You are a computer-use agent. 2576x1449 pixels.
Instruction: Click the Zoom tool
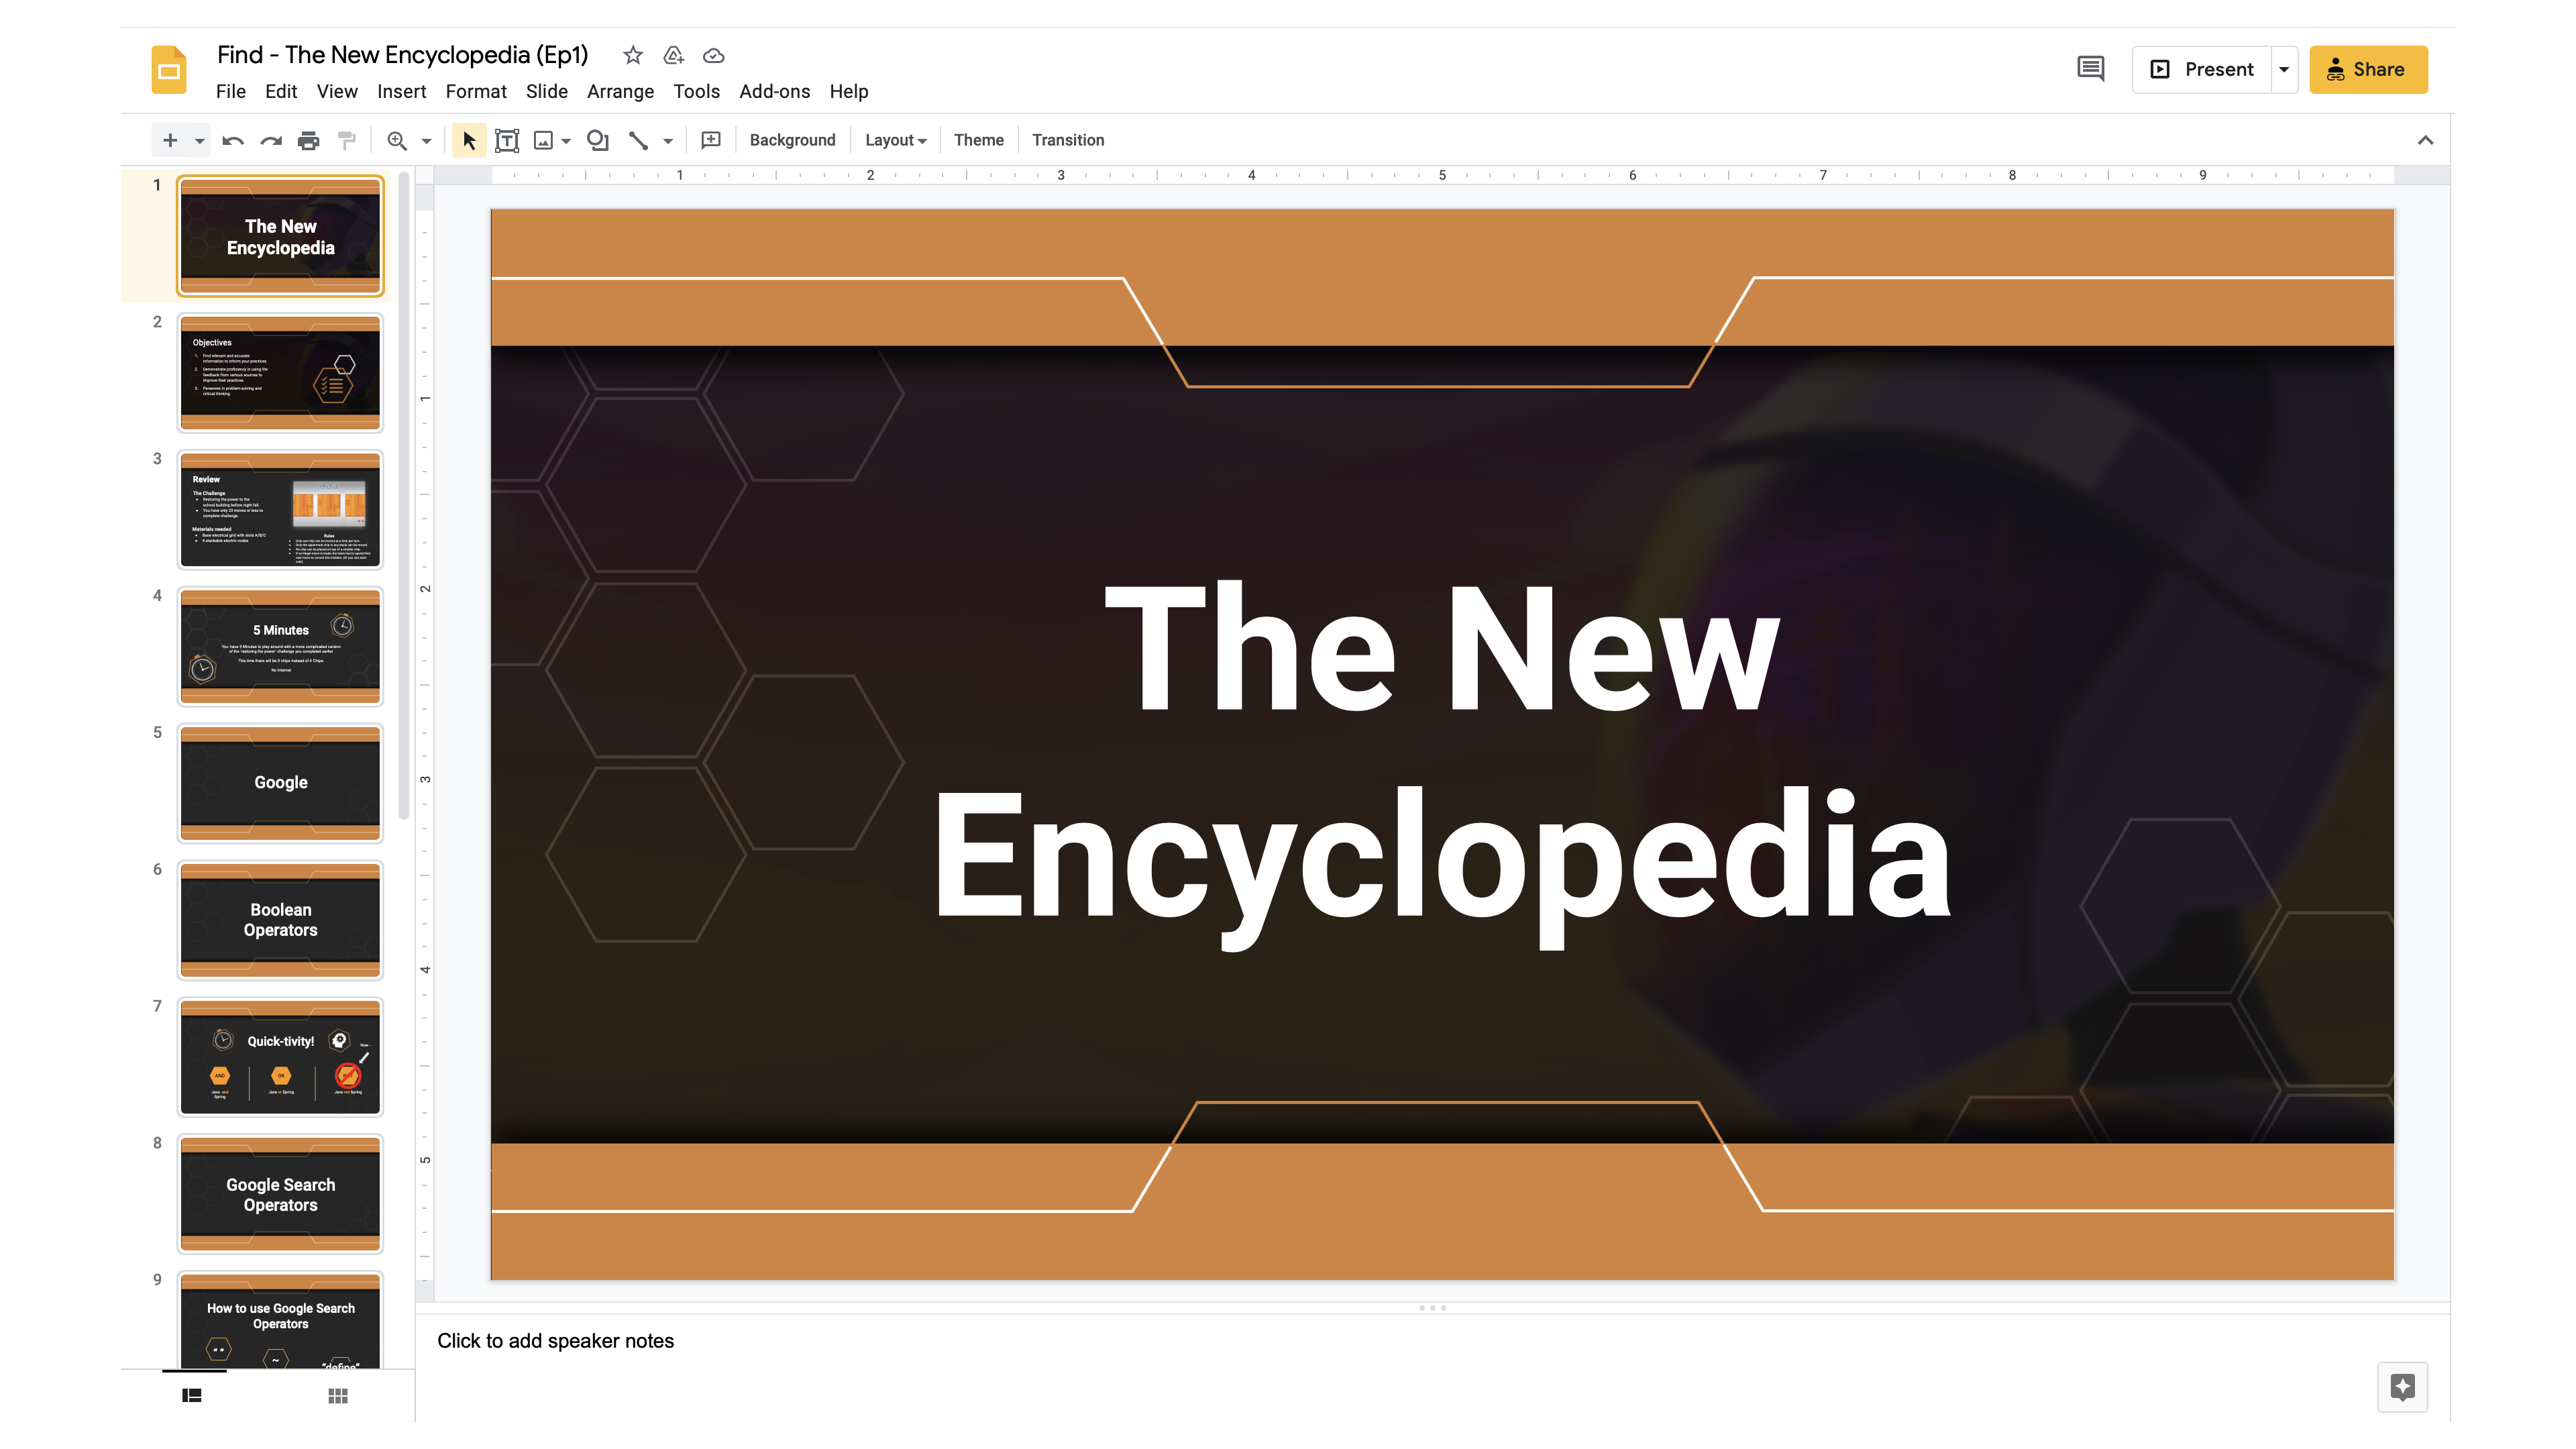point(397,140)
